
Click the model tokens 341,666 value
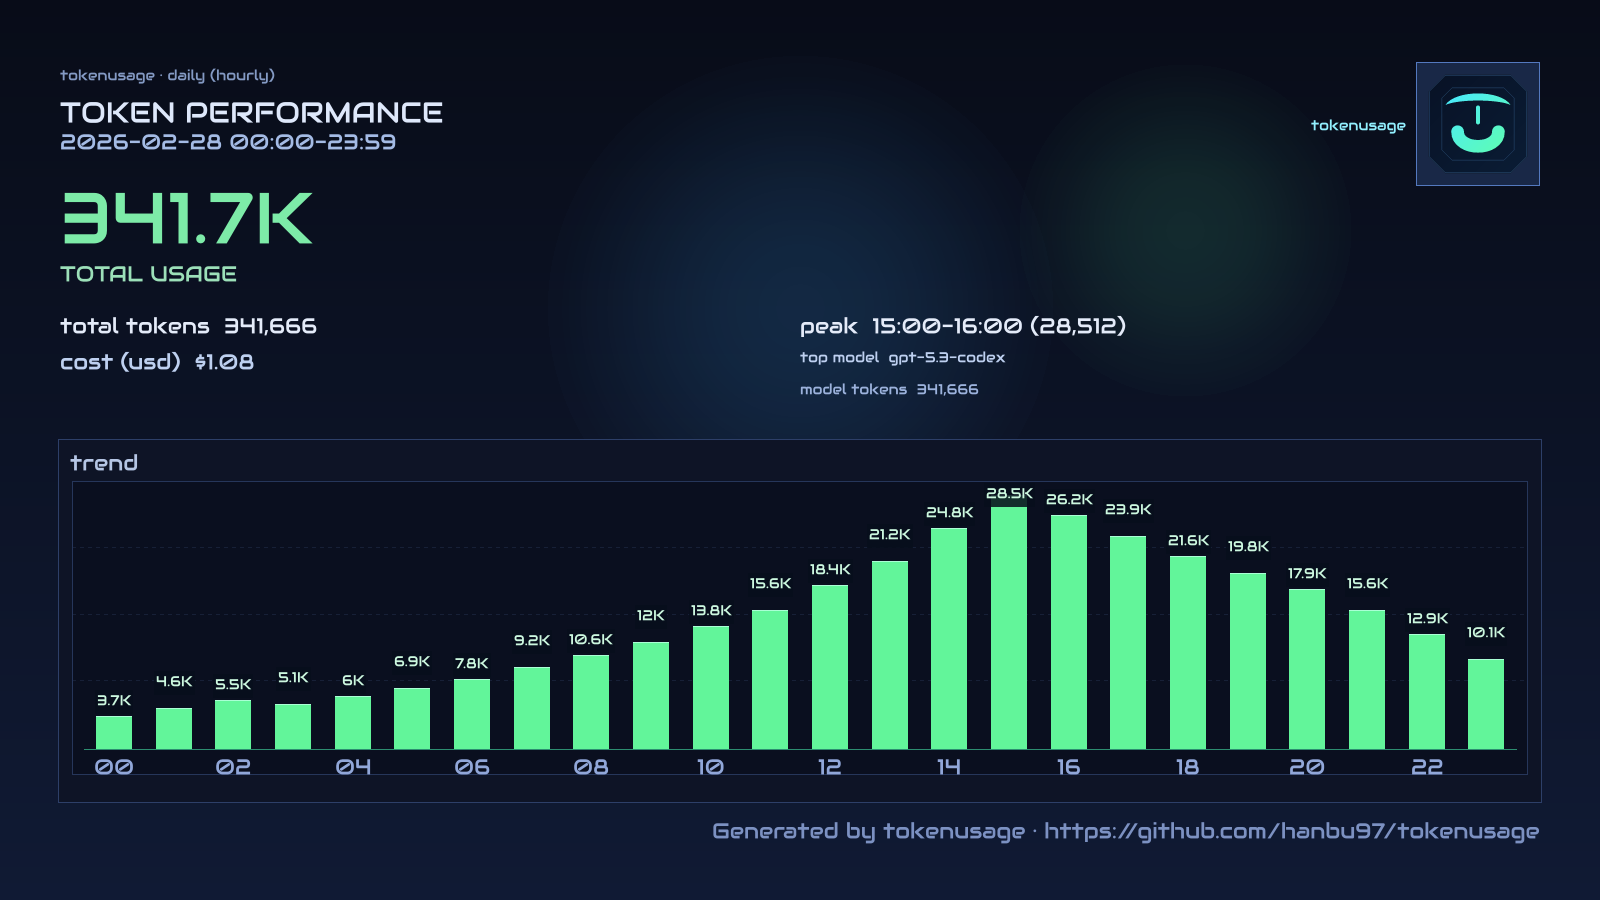(x=890, y=389)
